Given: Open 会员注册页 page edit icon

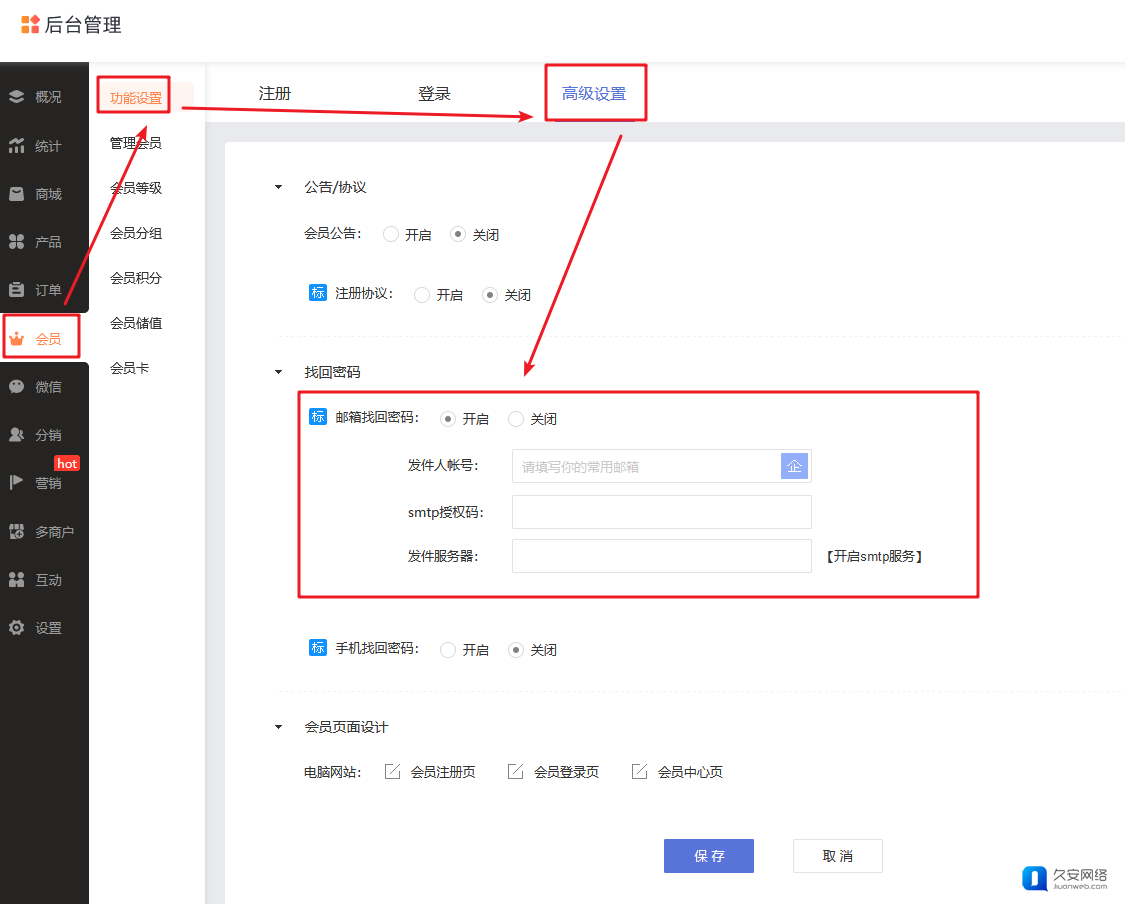Looking at the screenshot, I should pyautogui.click(x=393, y=772).
